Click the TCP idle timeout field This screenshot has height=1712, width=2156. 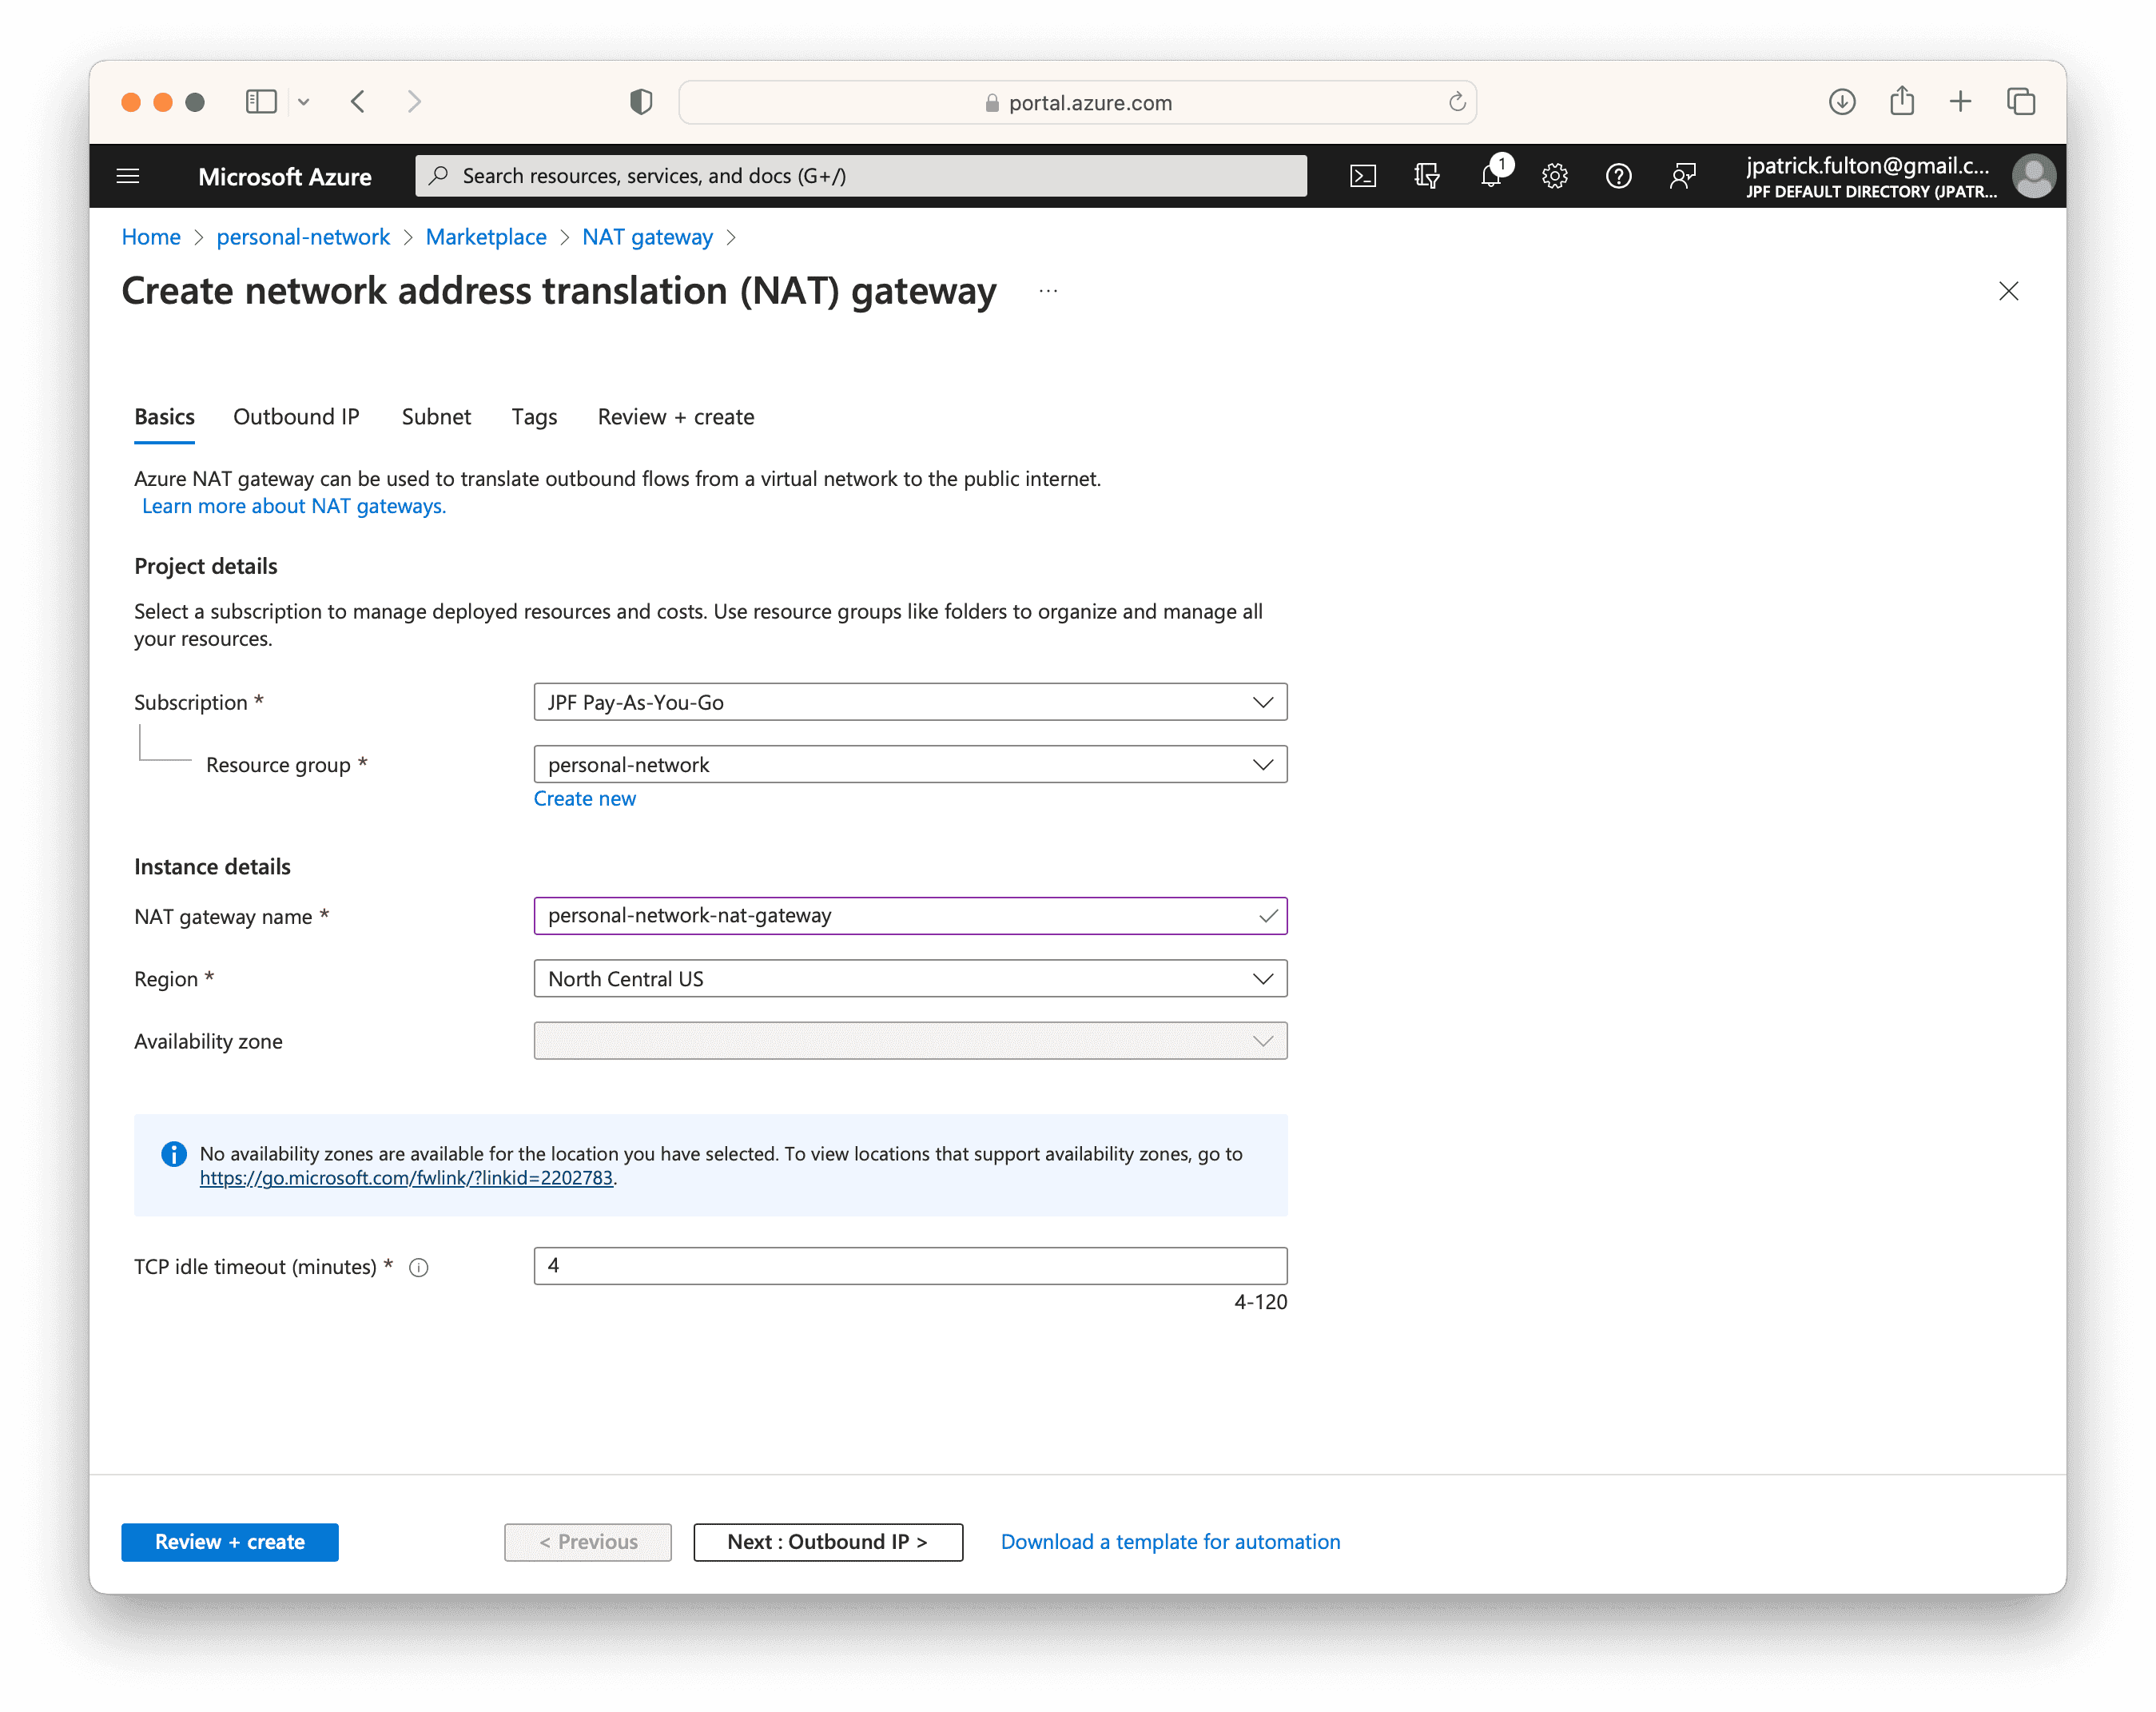point(910,1266)
